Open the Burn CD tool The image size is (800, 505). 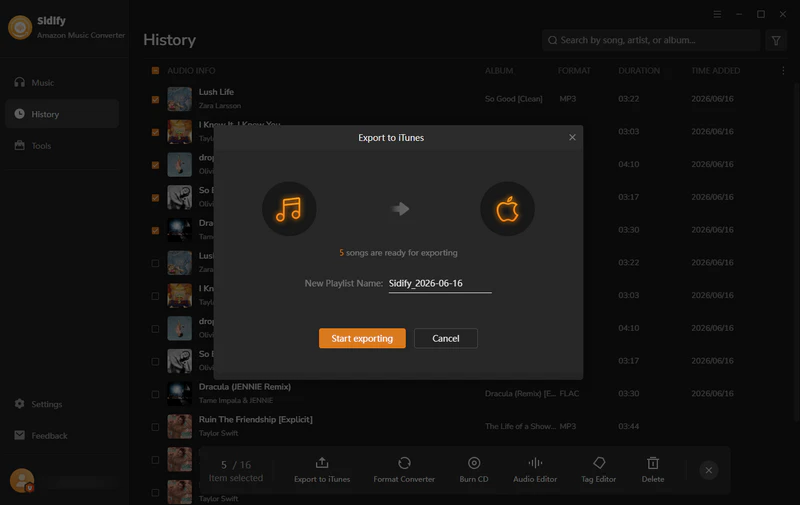pyautogui.click(x=474, y=470)
